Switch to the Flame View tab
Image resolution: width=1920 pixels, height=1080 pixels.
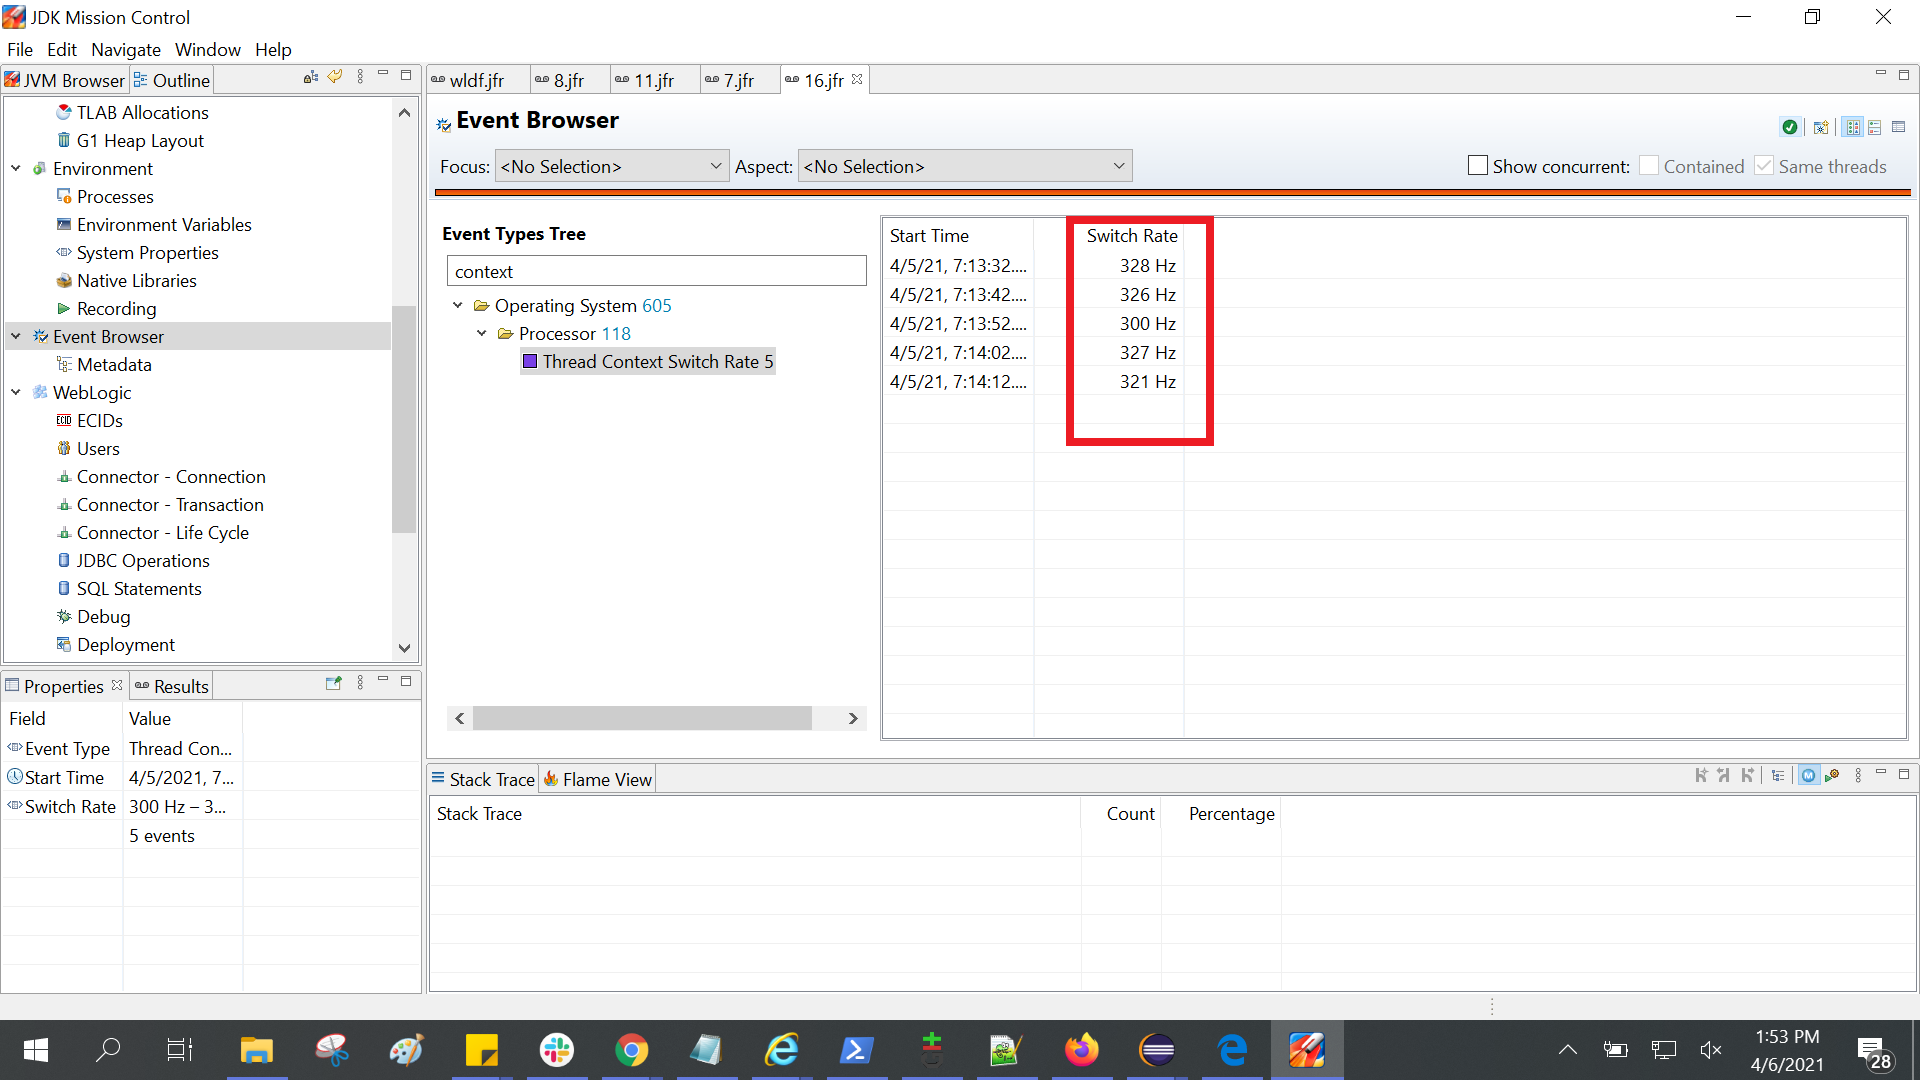click(x=598, y=779)
